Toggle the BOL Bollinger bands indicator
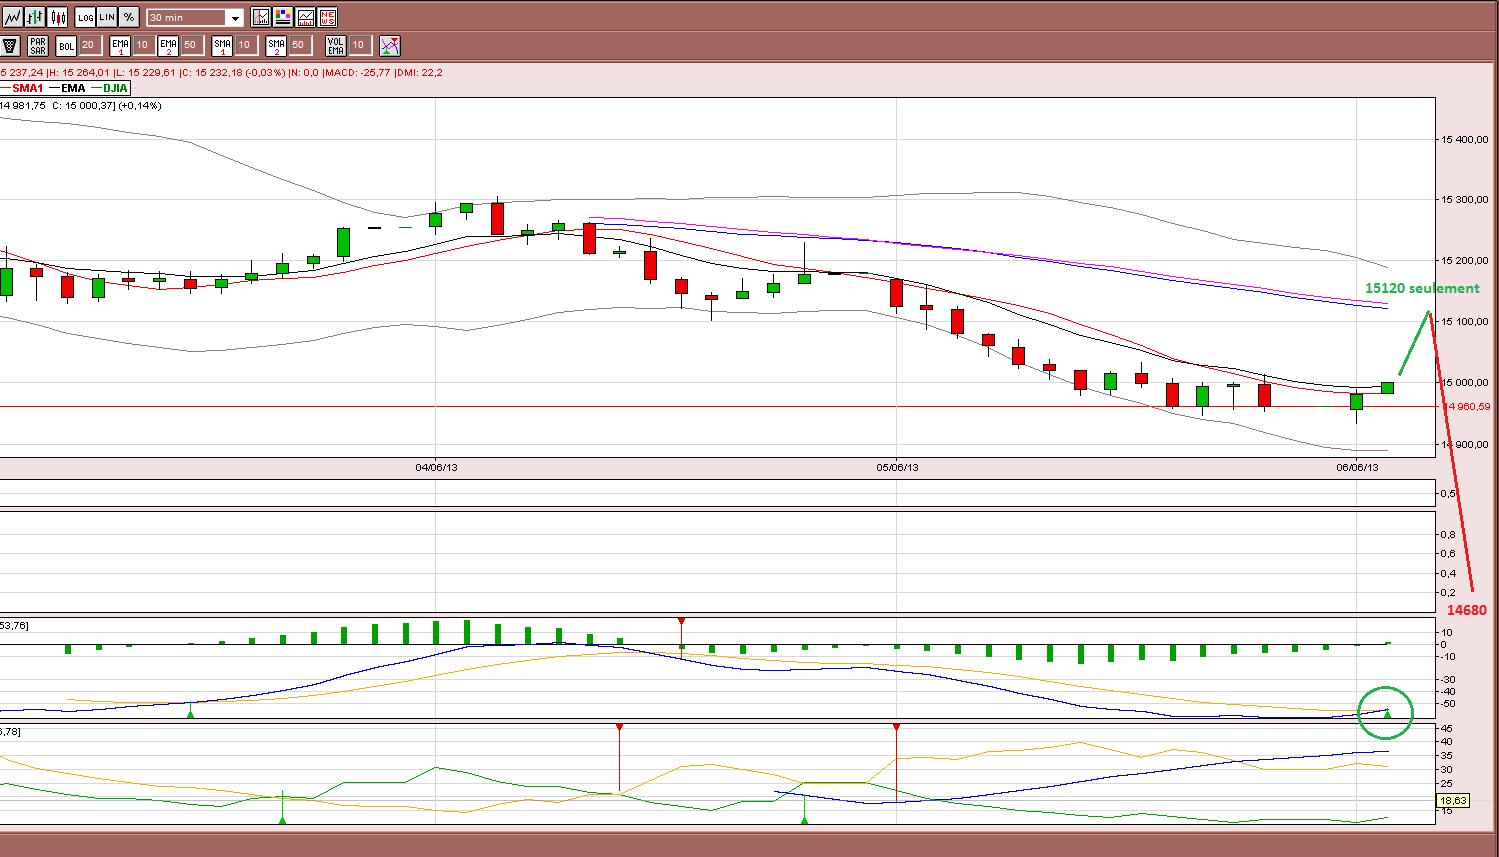Screen dimensions: 1499x857 click(66, 45)
